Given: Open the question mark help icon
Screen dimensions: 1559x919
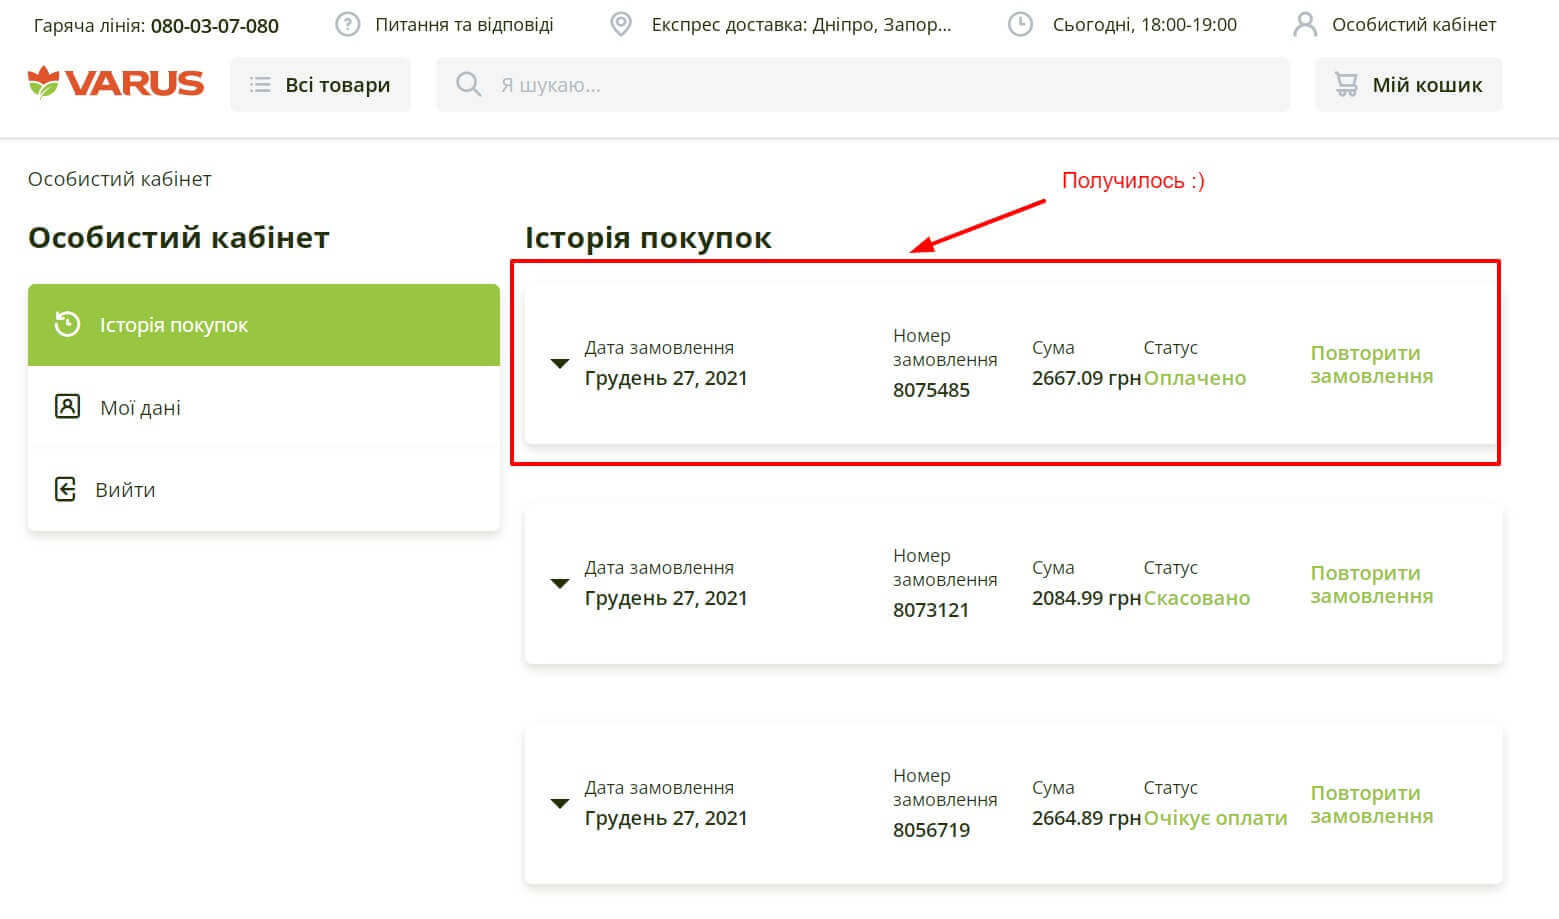Looking at the screenshot, I should coord(347,24).
